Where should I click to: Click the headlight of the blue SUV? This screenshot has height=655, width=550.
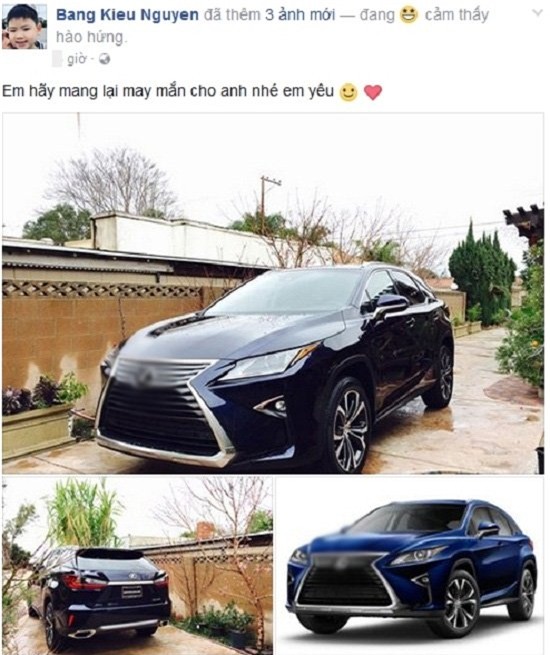coord(419,556)
